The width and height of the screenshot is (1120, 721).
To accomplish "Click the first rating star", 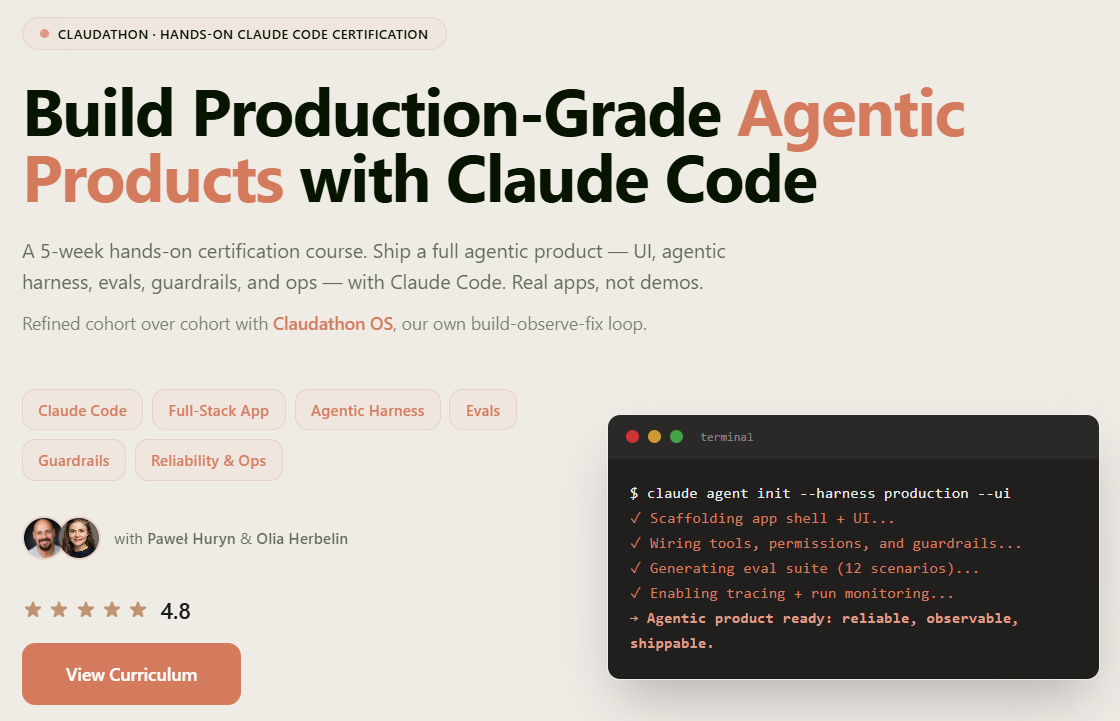I will (x=33, y=610).
